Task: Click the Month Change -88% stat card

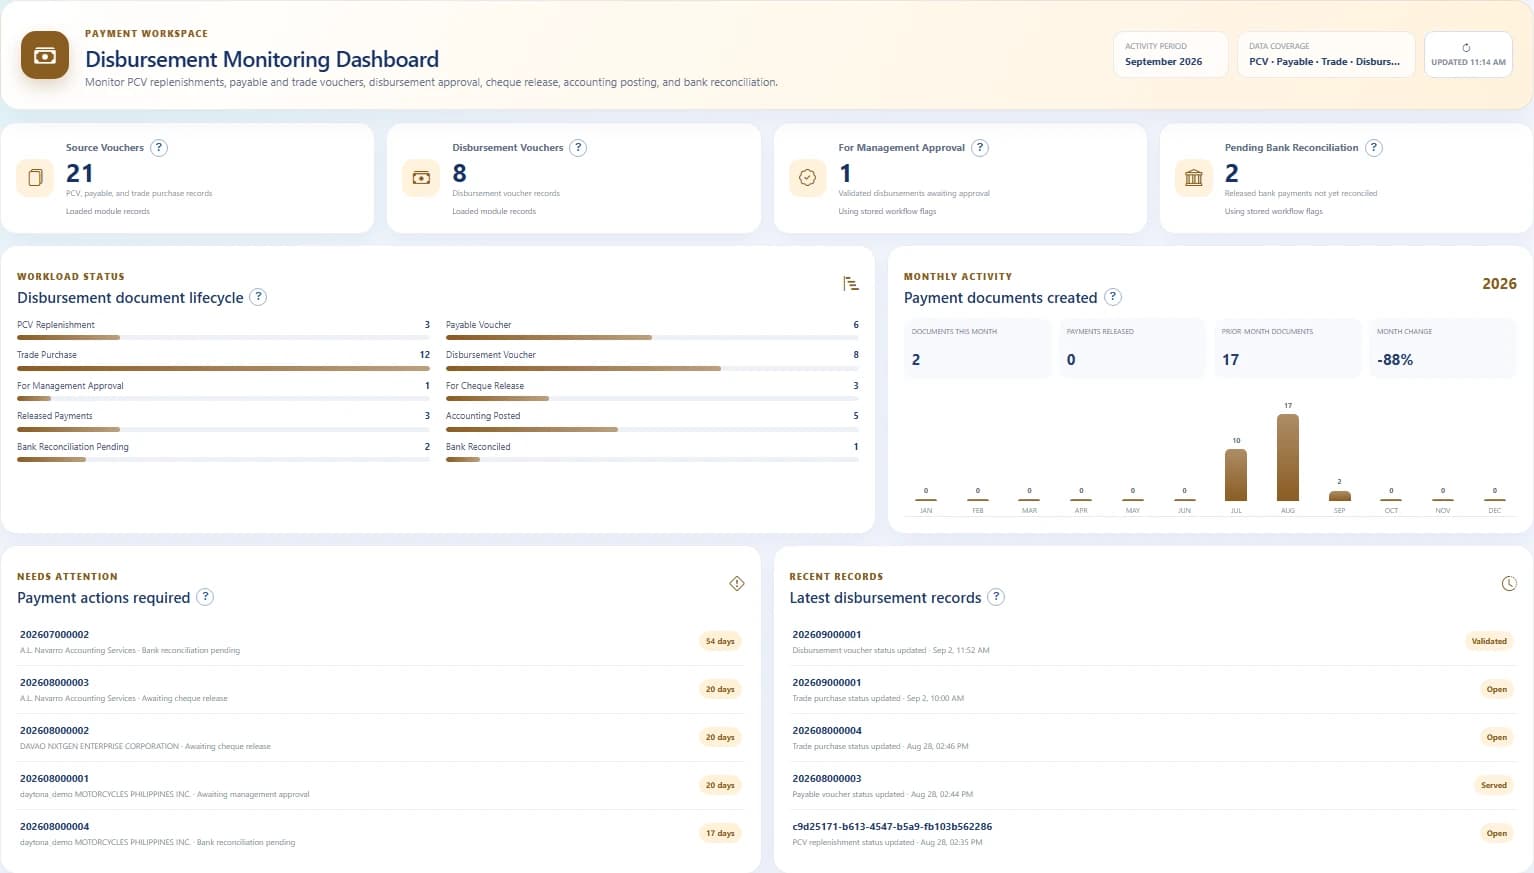Action: pyautogui.click(x=1442, y=348)
